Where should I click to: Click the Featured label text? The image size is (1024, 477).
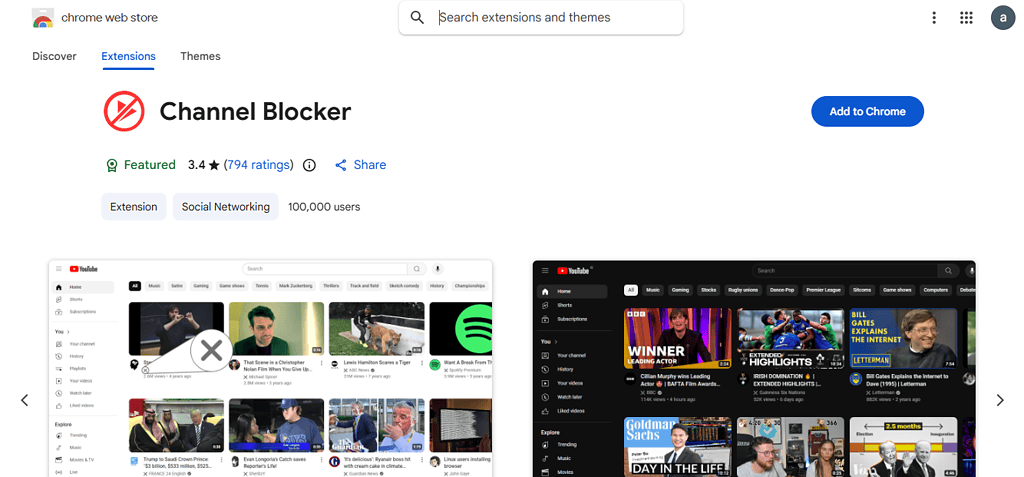click(150, 165)
